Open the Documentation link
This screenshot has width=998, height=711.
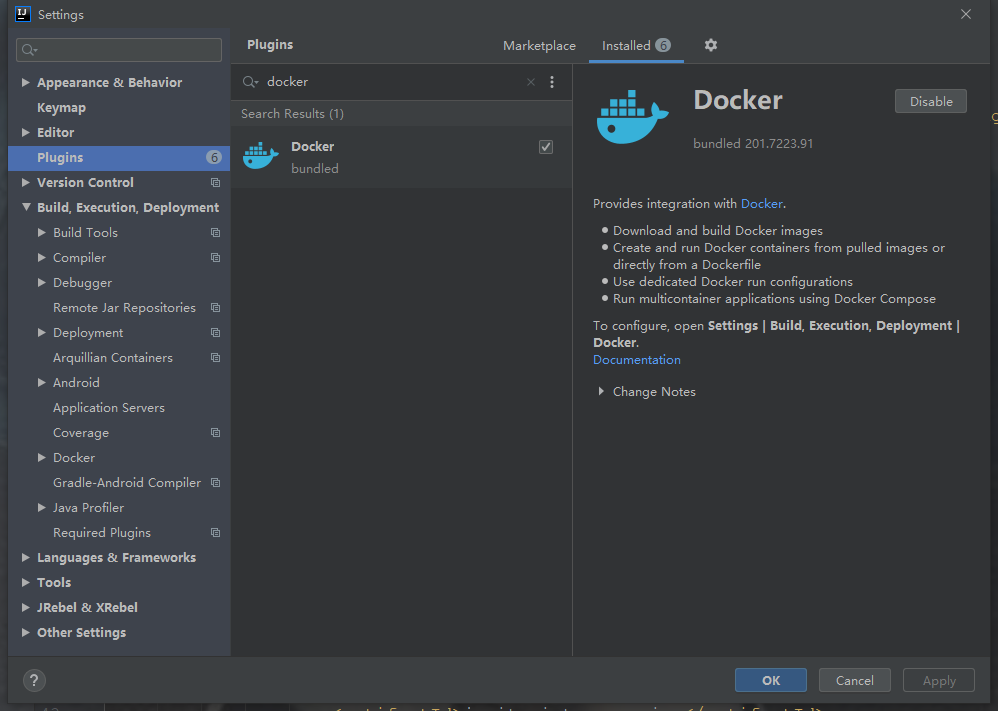point(636,360)
